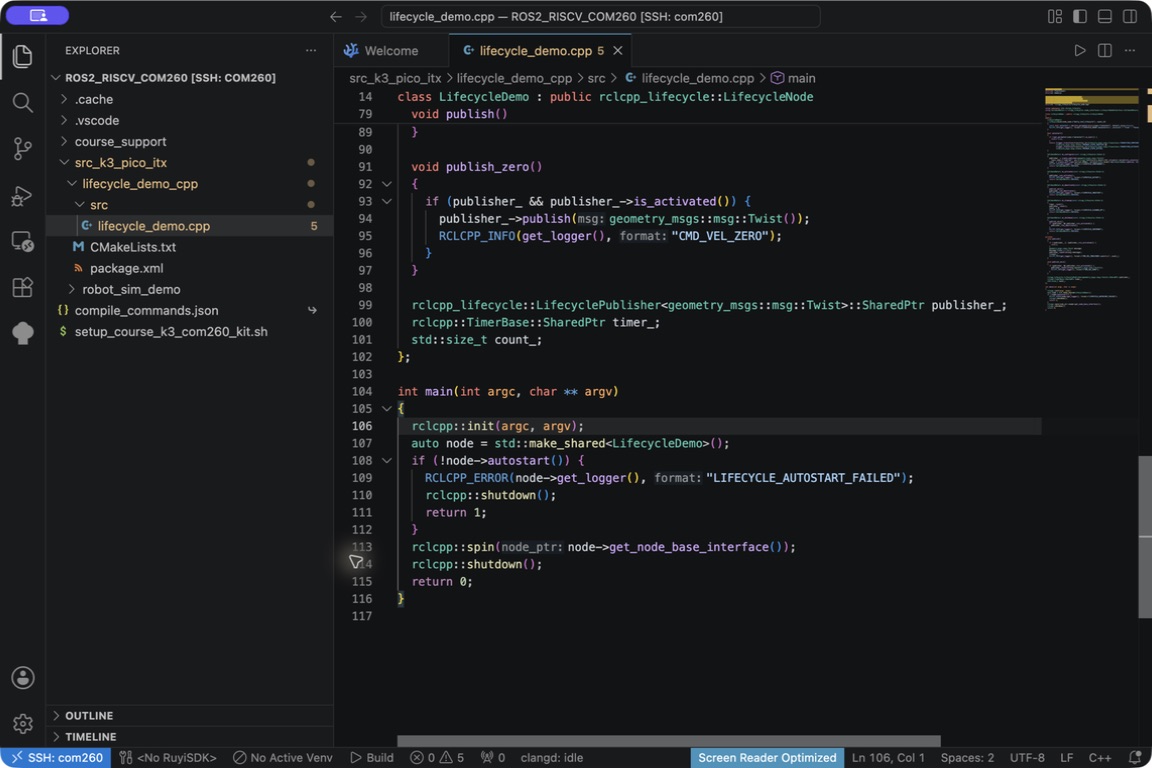Change indentation via Spaces: 2

tap(967, 758)
